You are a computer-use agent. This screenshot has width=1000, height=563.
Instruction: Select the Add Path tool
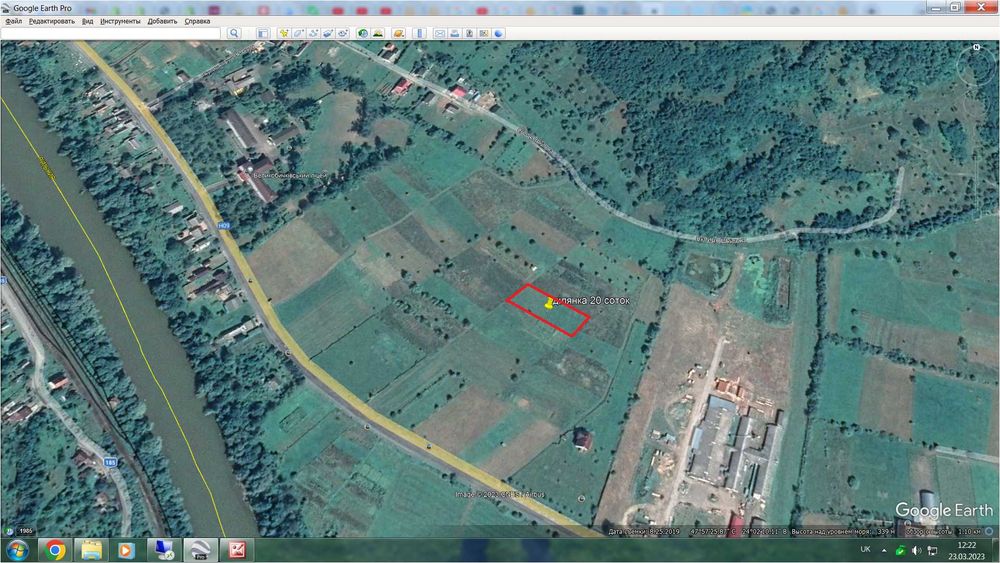click(x=313, y=33)
